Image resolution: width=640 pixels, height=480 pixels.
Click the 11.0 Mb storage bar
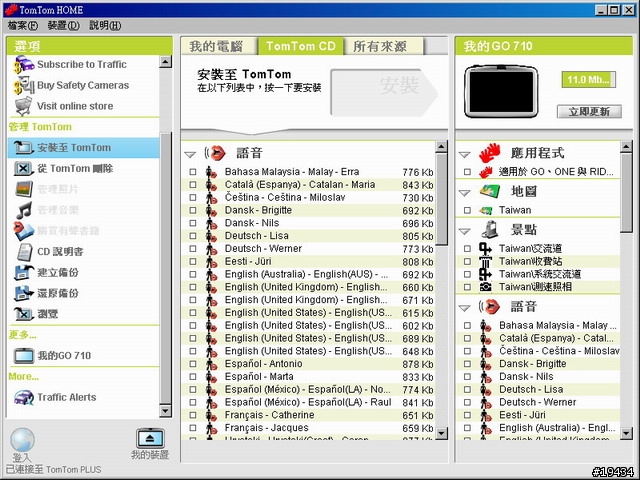[589, 79]
